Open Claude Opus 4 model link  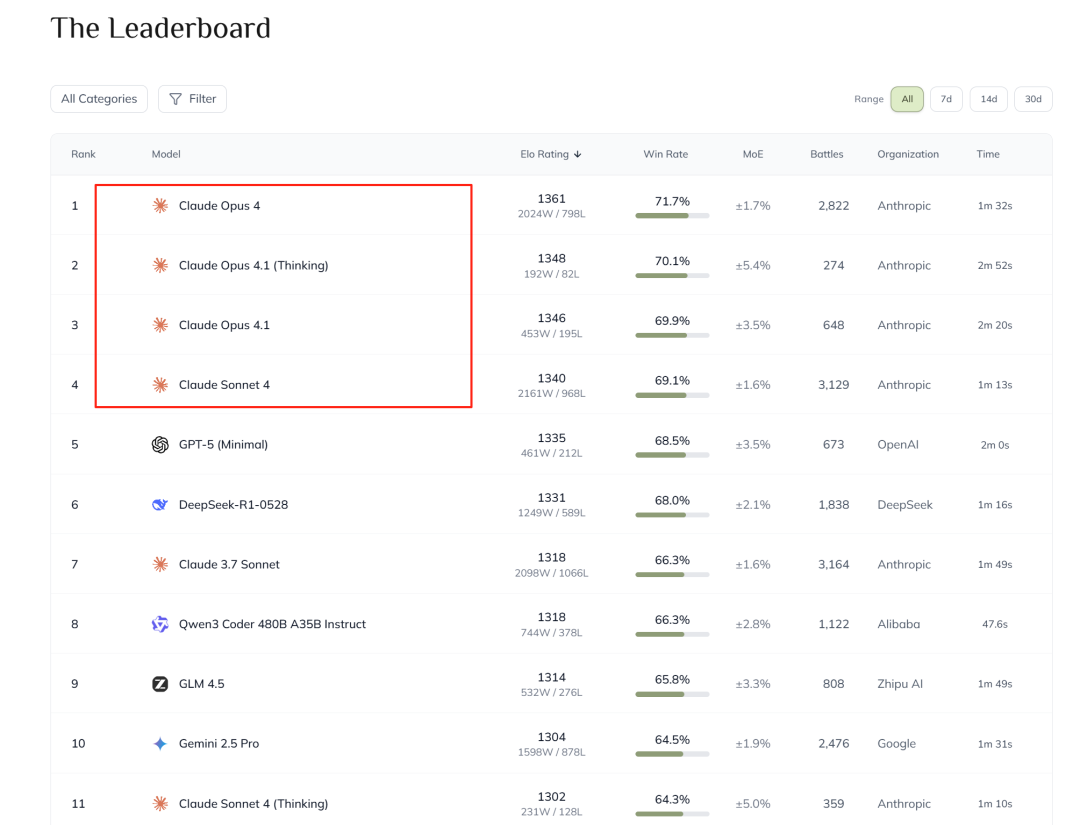coord(220,206)
